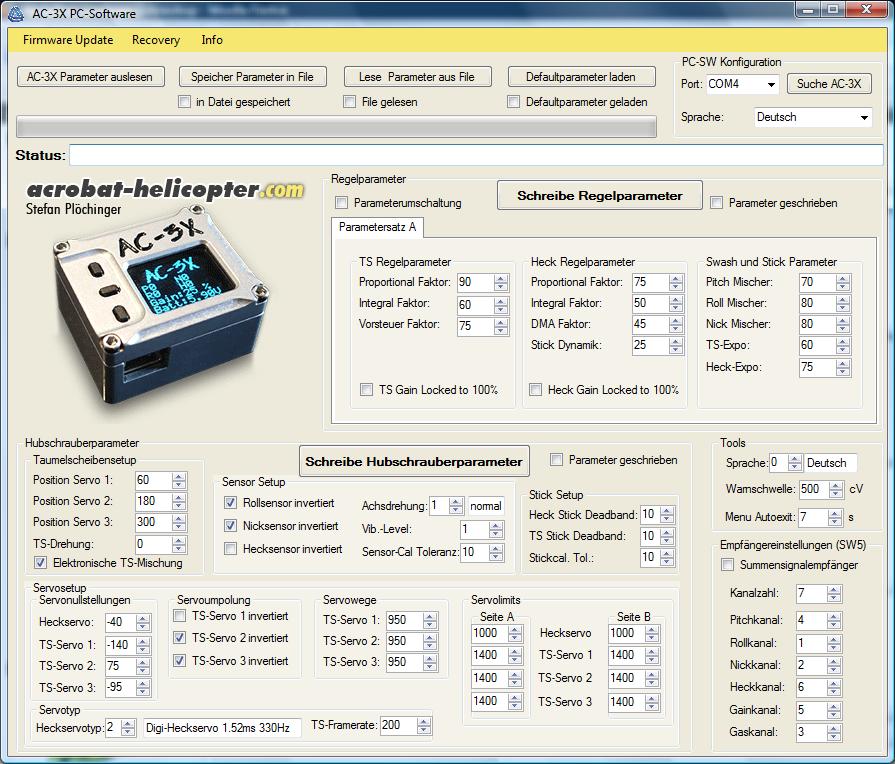Viewport: 895px width, 764px height.
Task: Select the Parametersatz A tab
Action: 378,228
